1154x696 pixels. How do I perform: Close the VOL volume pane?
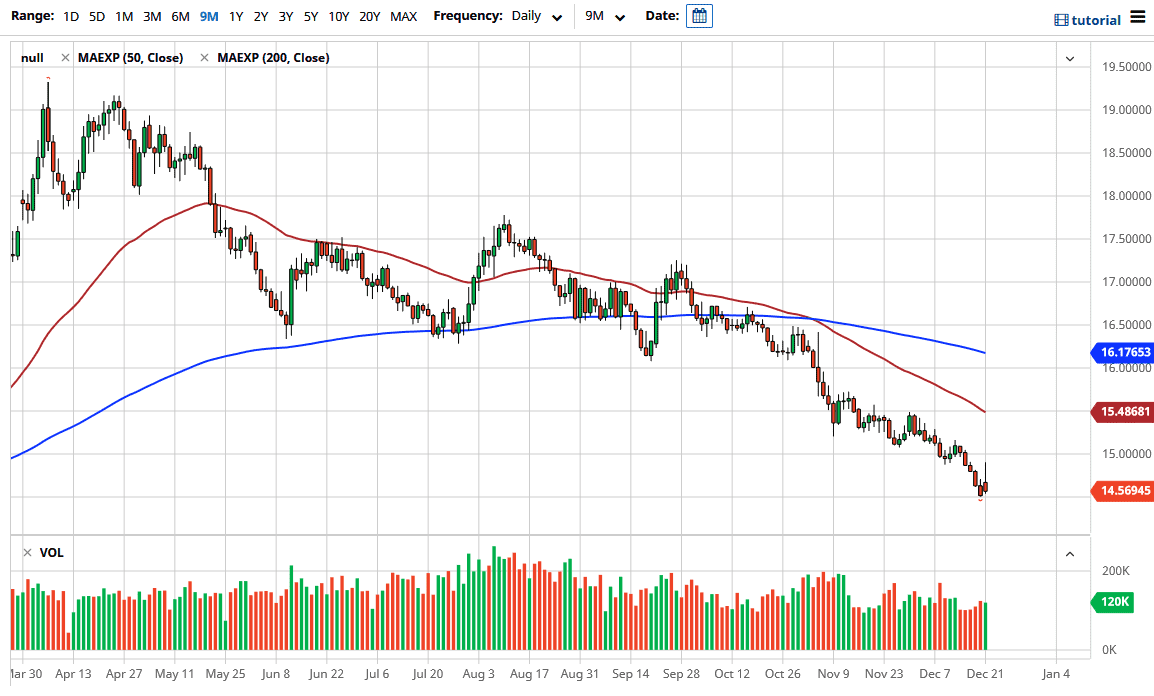click(27, 553)
